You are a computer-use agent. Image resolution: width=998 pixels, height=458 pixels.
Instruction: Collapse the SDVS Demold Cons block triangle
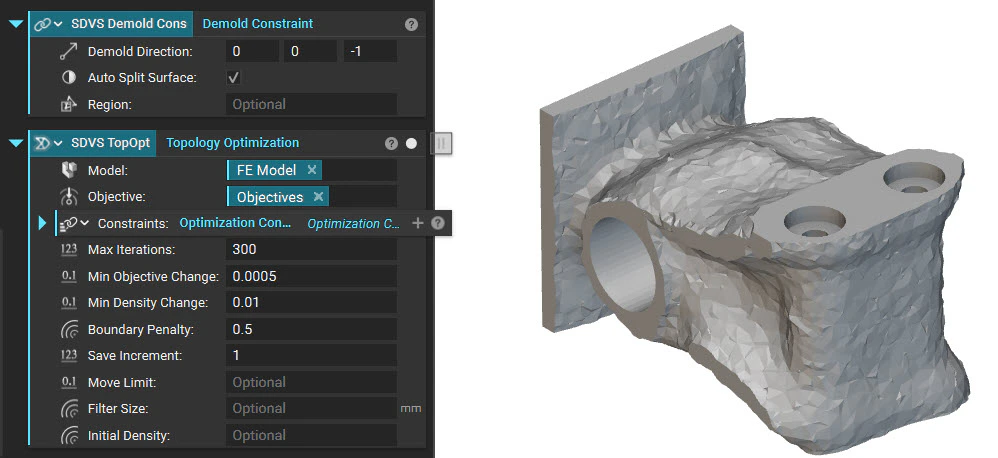pyautogui.click(x=16, y=24)
